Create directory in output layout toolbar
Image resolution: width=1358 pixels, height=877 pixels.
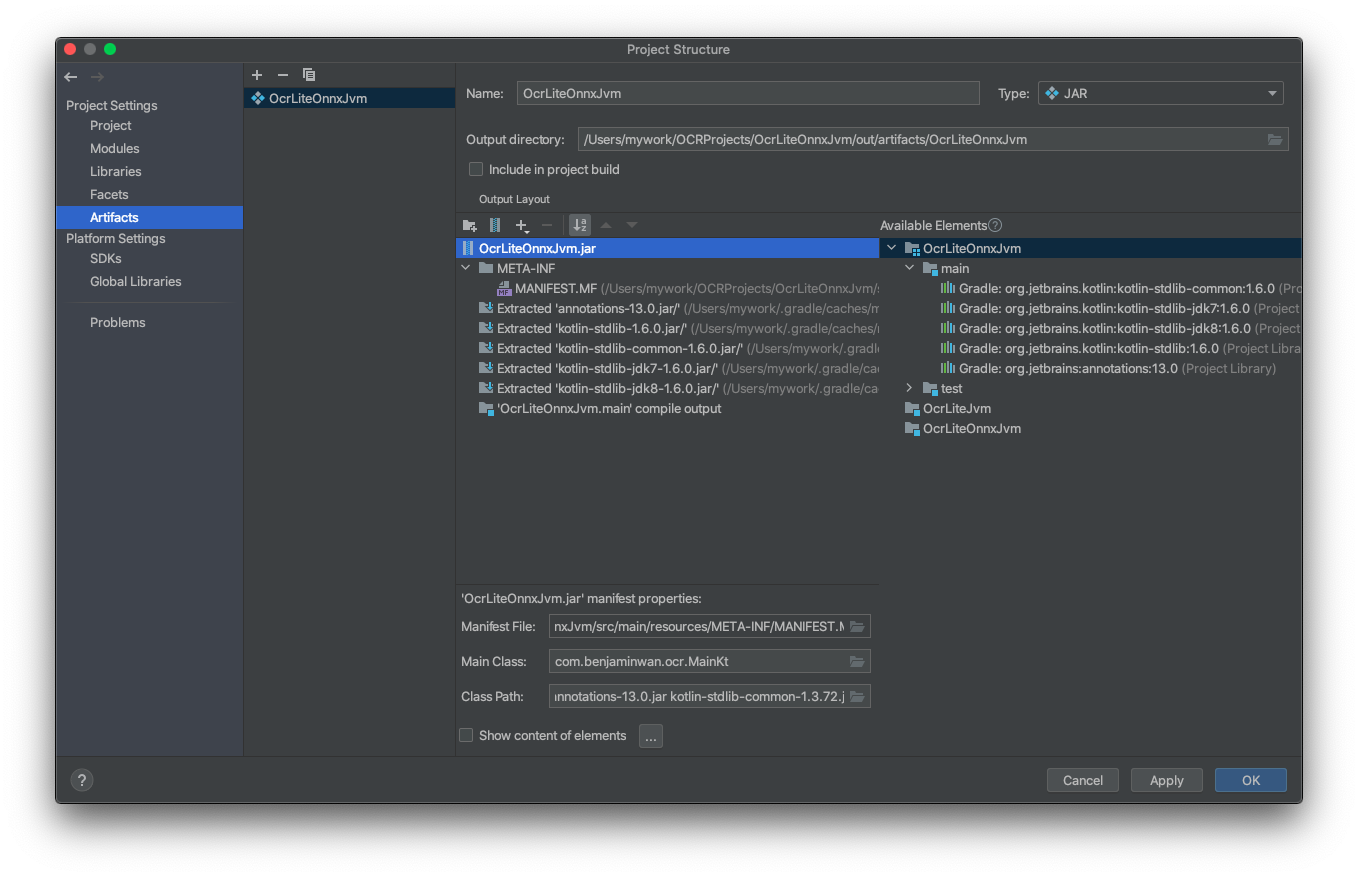(x=470, y=225)
